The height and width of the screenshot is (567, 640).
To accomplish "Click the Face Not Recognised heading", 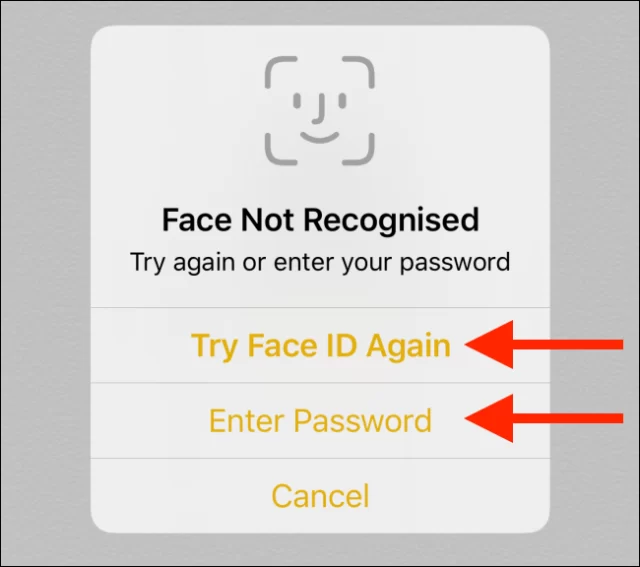I will (320, 220).
